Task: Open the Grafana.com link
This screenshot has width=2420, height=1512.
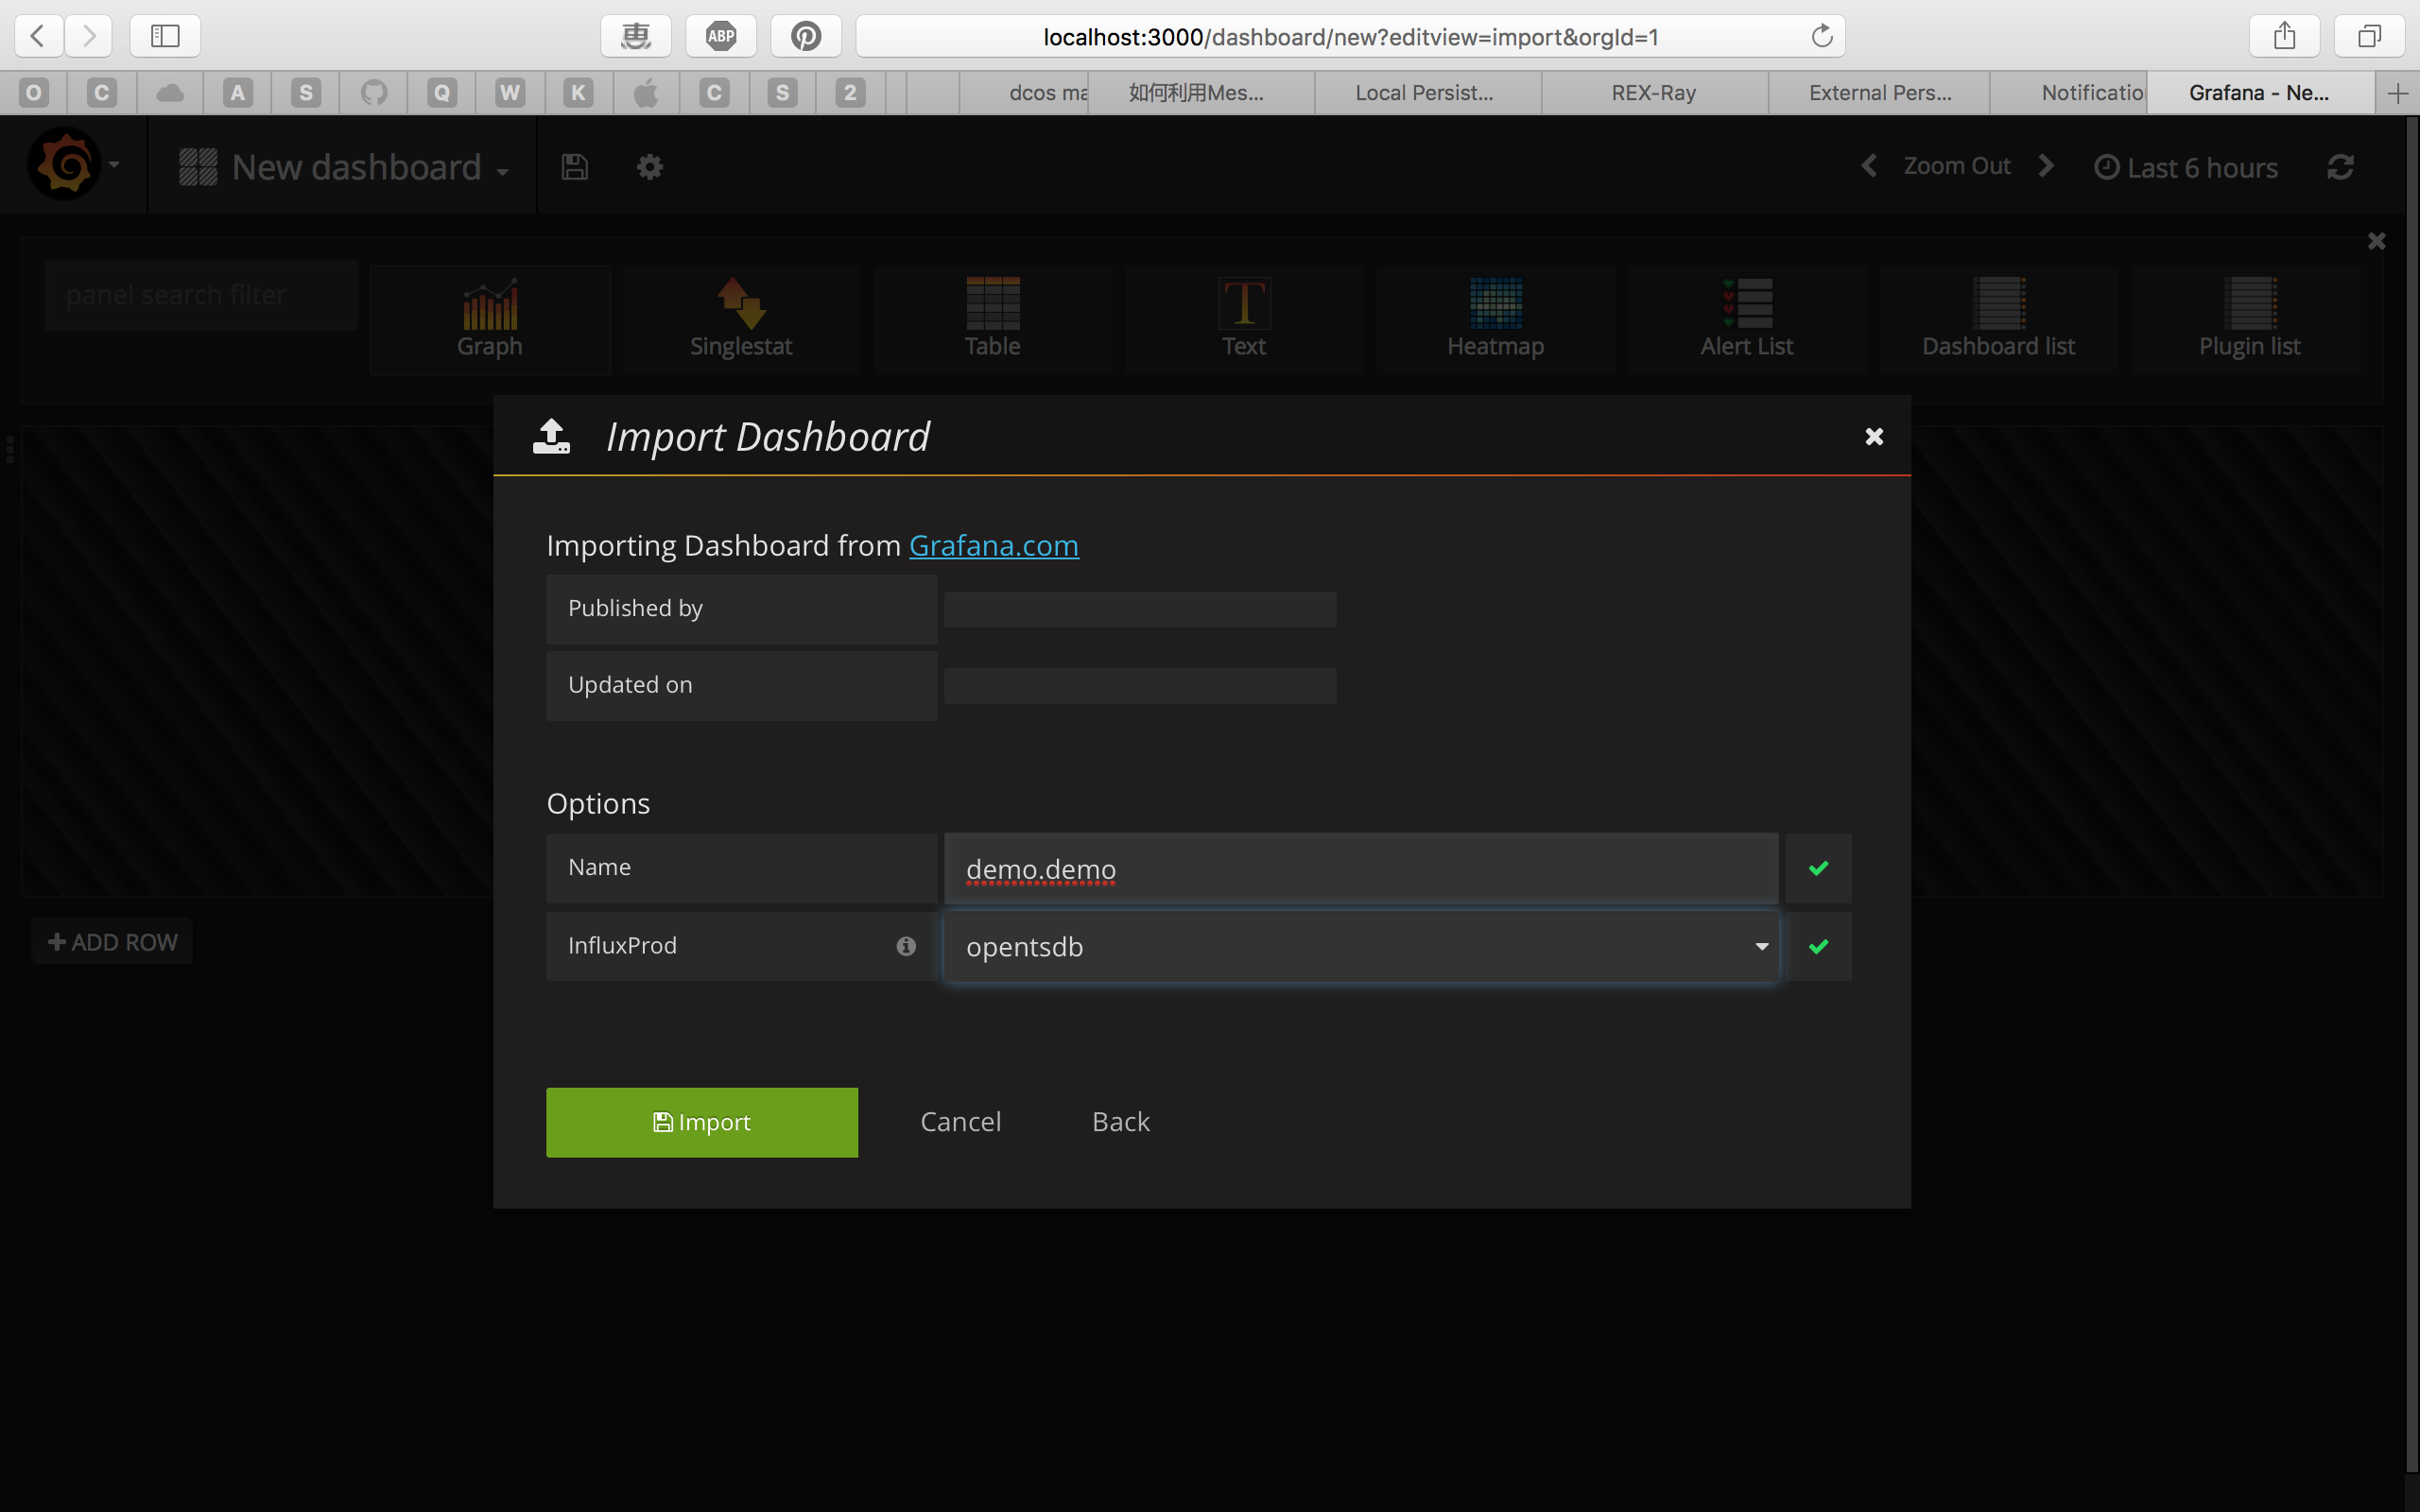Action: tap(994, 546)
